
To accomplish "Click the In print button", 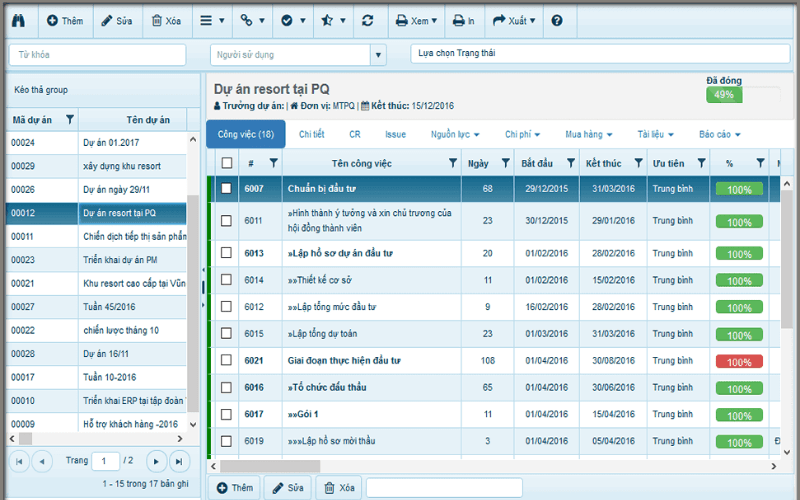I will (x=463, y=20).
